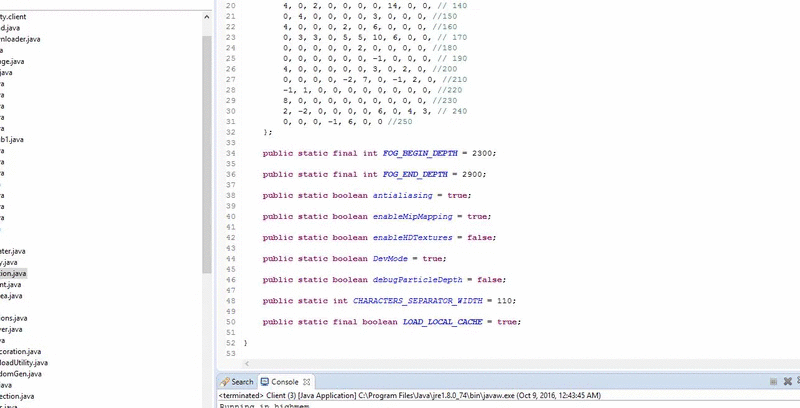Image resolution: width=800 pixels, height=408 pixels.
Task: Click the Console terminate (grey square) icon
Action: click(773, 381)
